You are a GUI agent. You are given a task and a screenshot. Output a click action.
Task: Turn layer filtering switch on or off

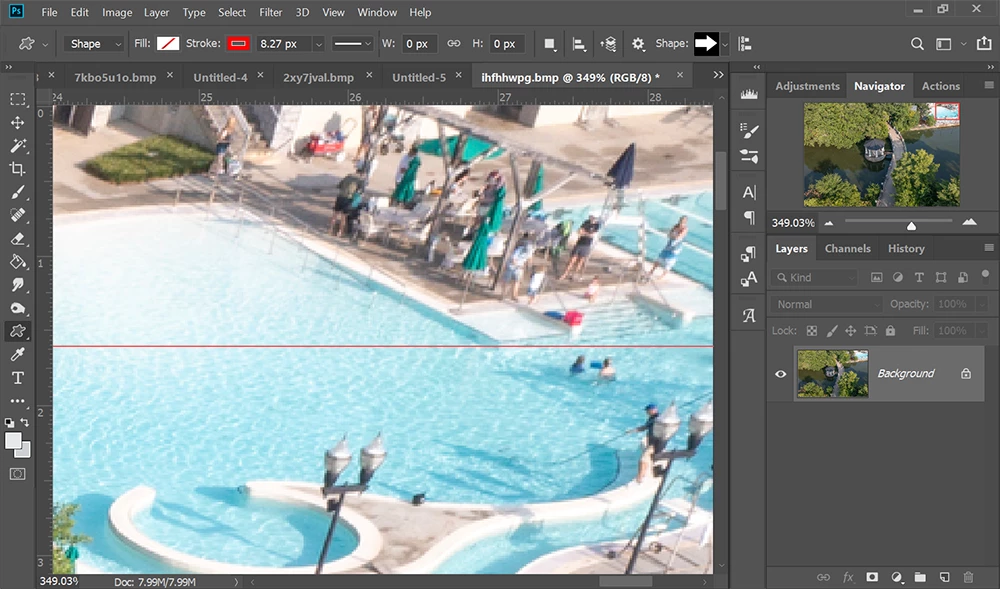click(x=985, y=275)
